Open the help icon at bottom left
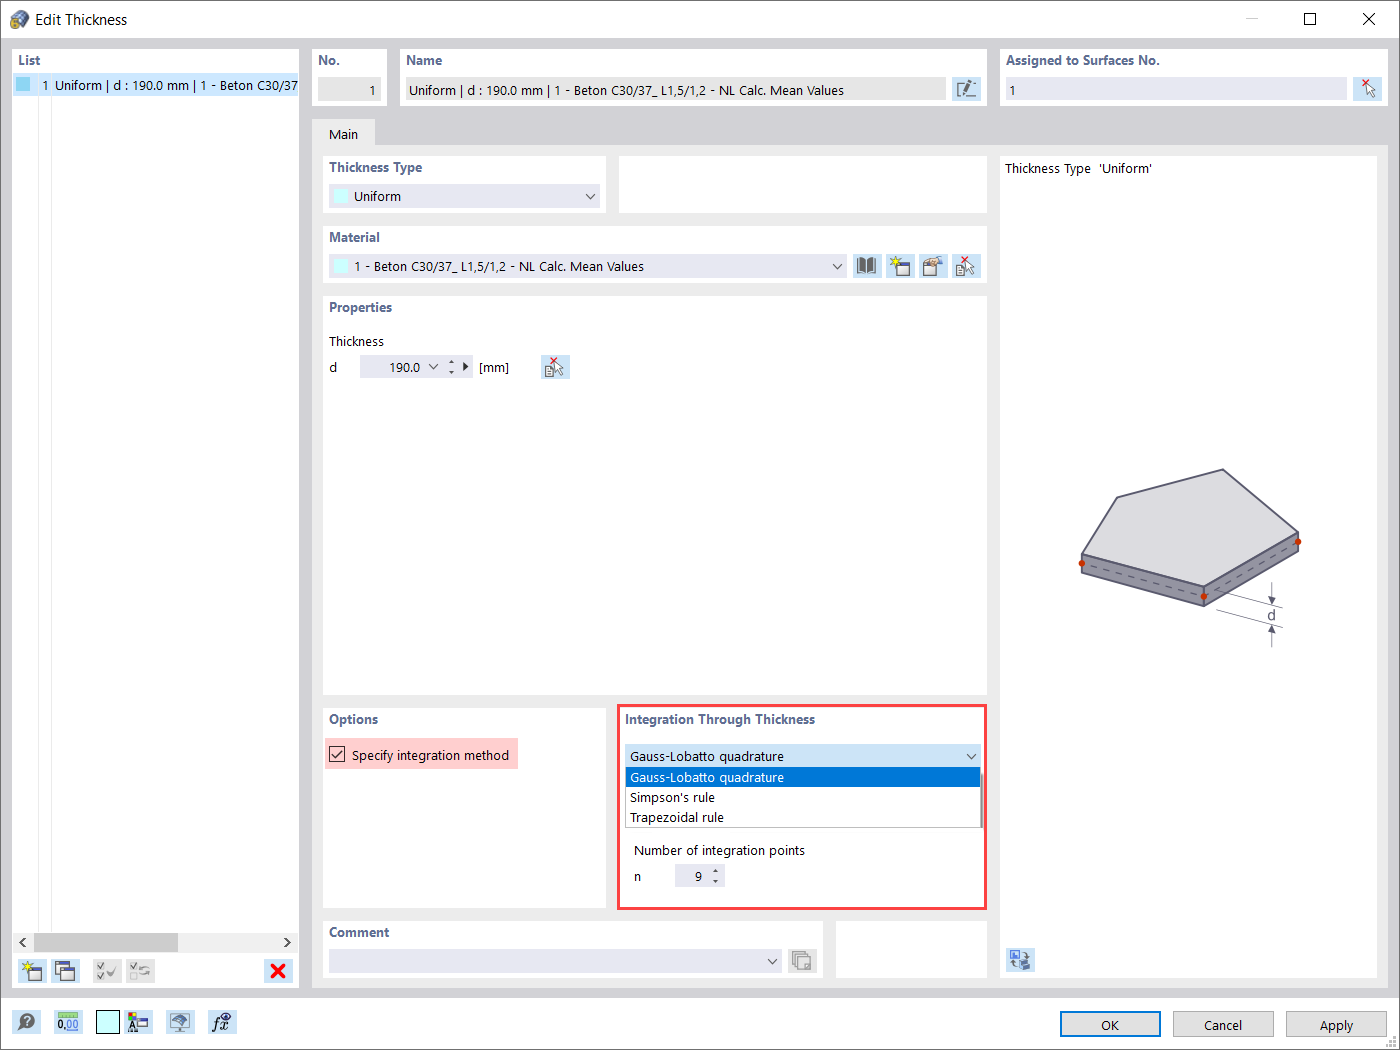Viewport: 1400px width, 1050px height. 27,1022
